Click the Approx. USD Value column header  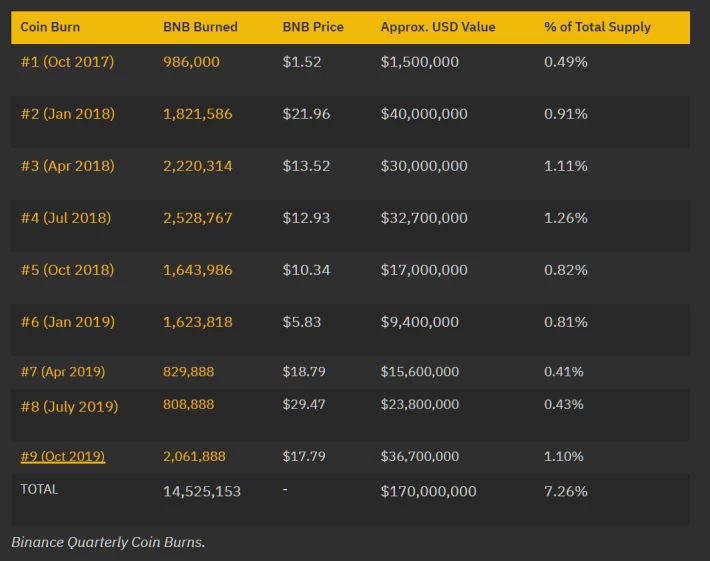point(438,27)
